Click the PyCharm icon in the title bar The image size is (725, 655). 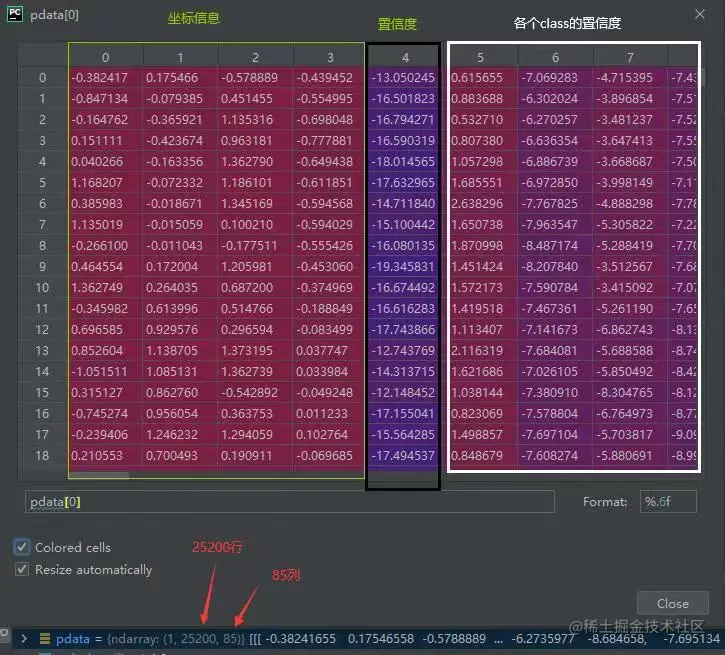15,14
